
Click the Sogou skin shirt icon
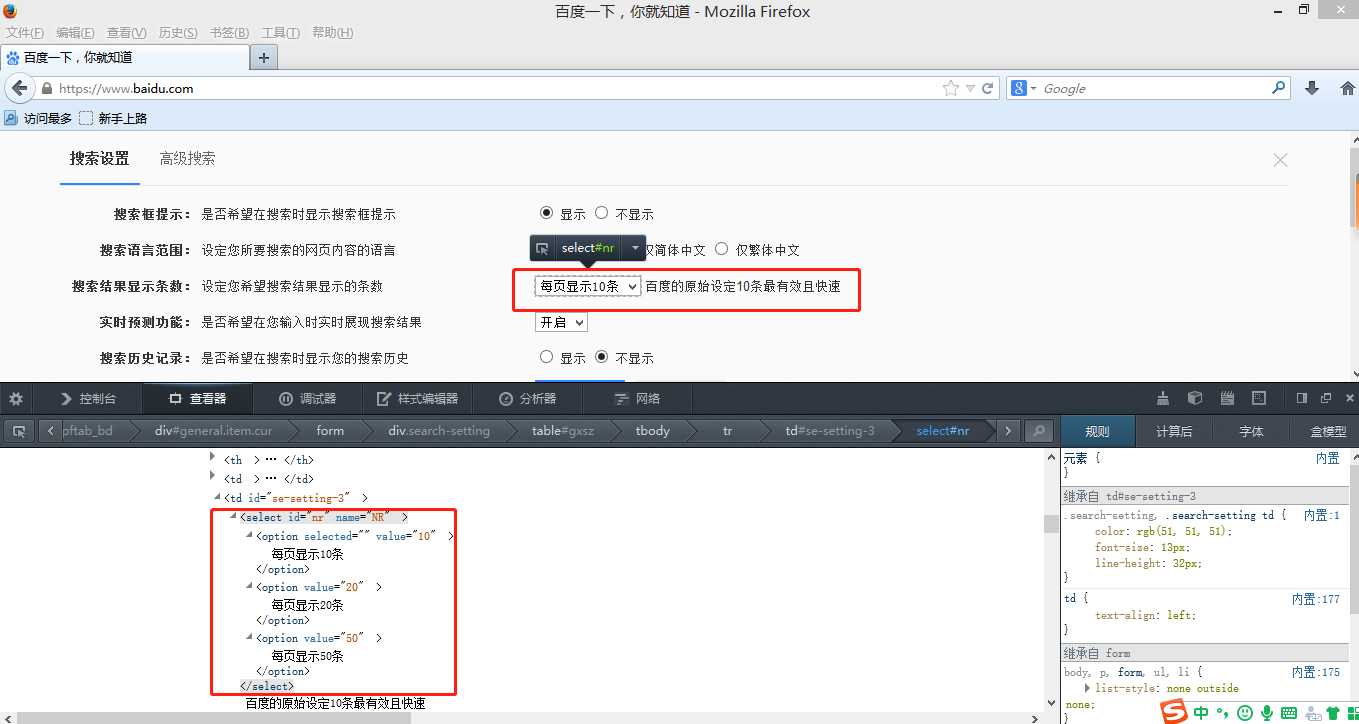pos(1333,713)
